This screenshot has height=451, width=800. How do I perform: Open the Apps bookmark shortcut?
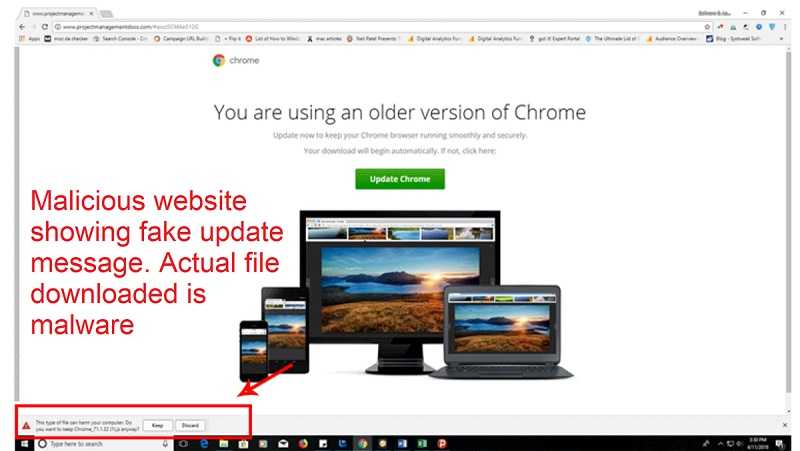(30, 39)
